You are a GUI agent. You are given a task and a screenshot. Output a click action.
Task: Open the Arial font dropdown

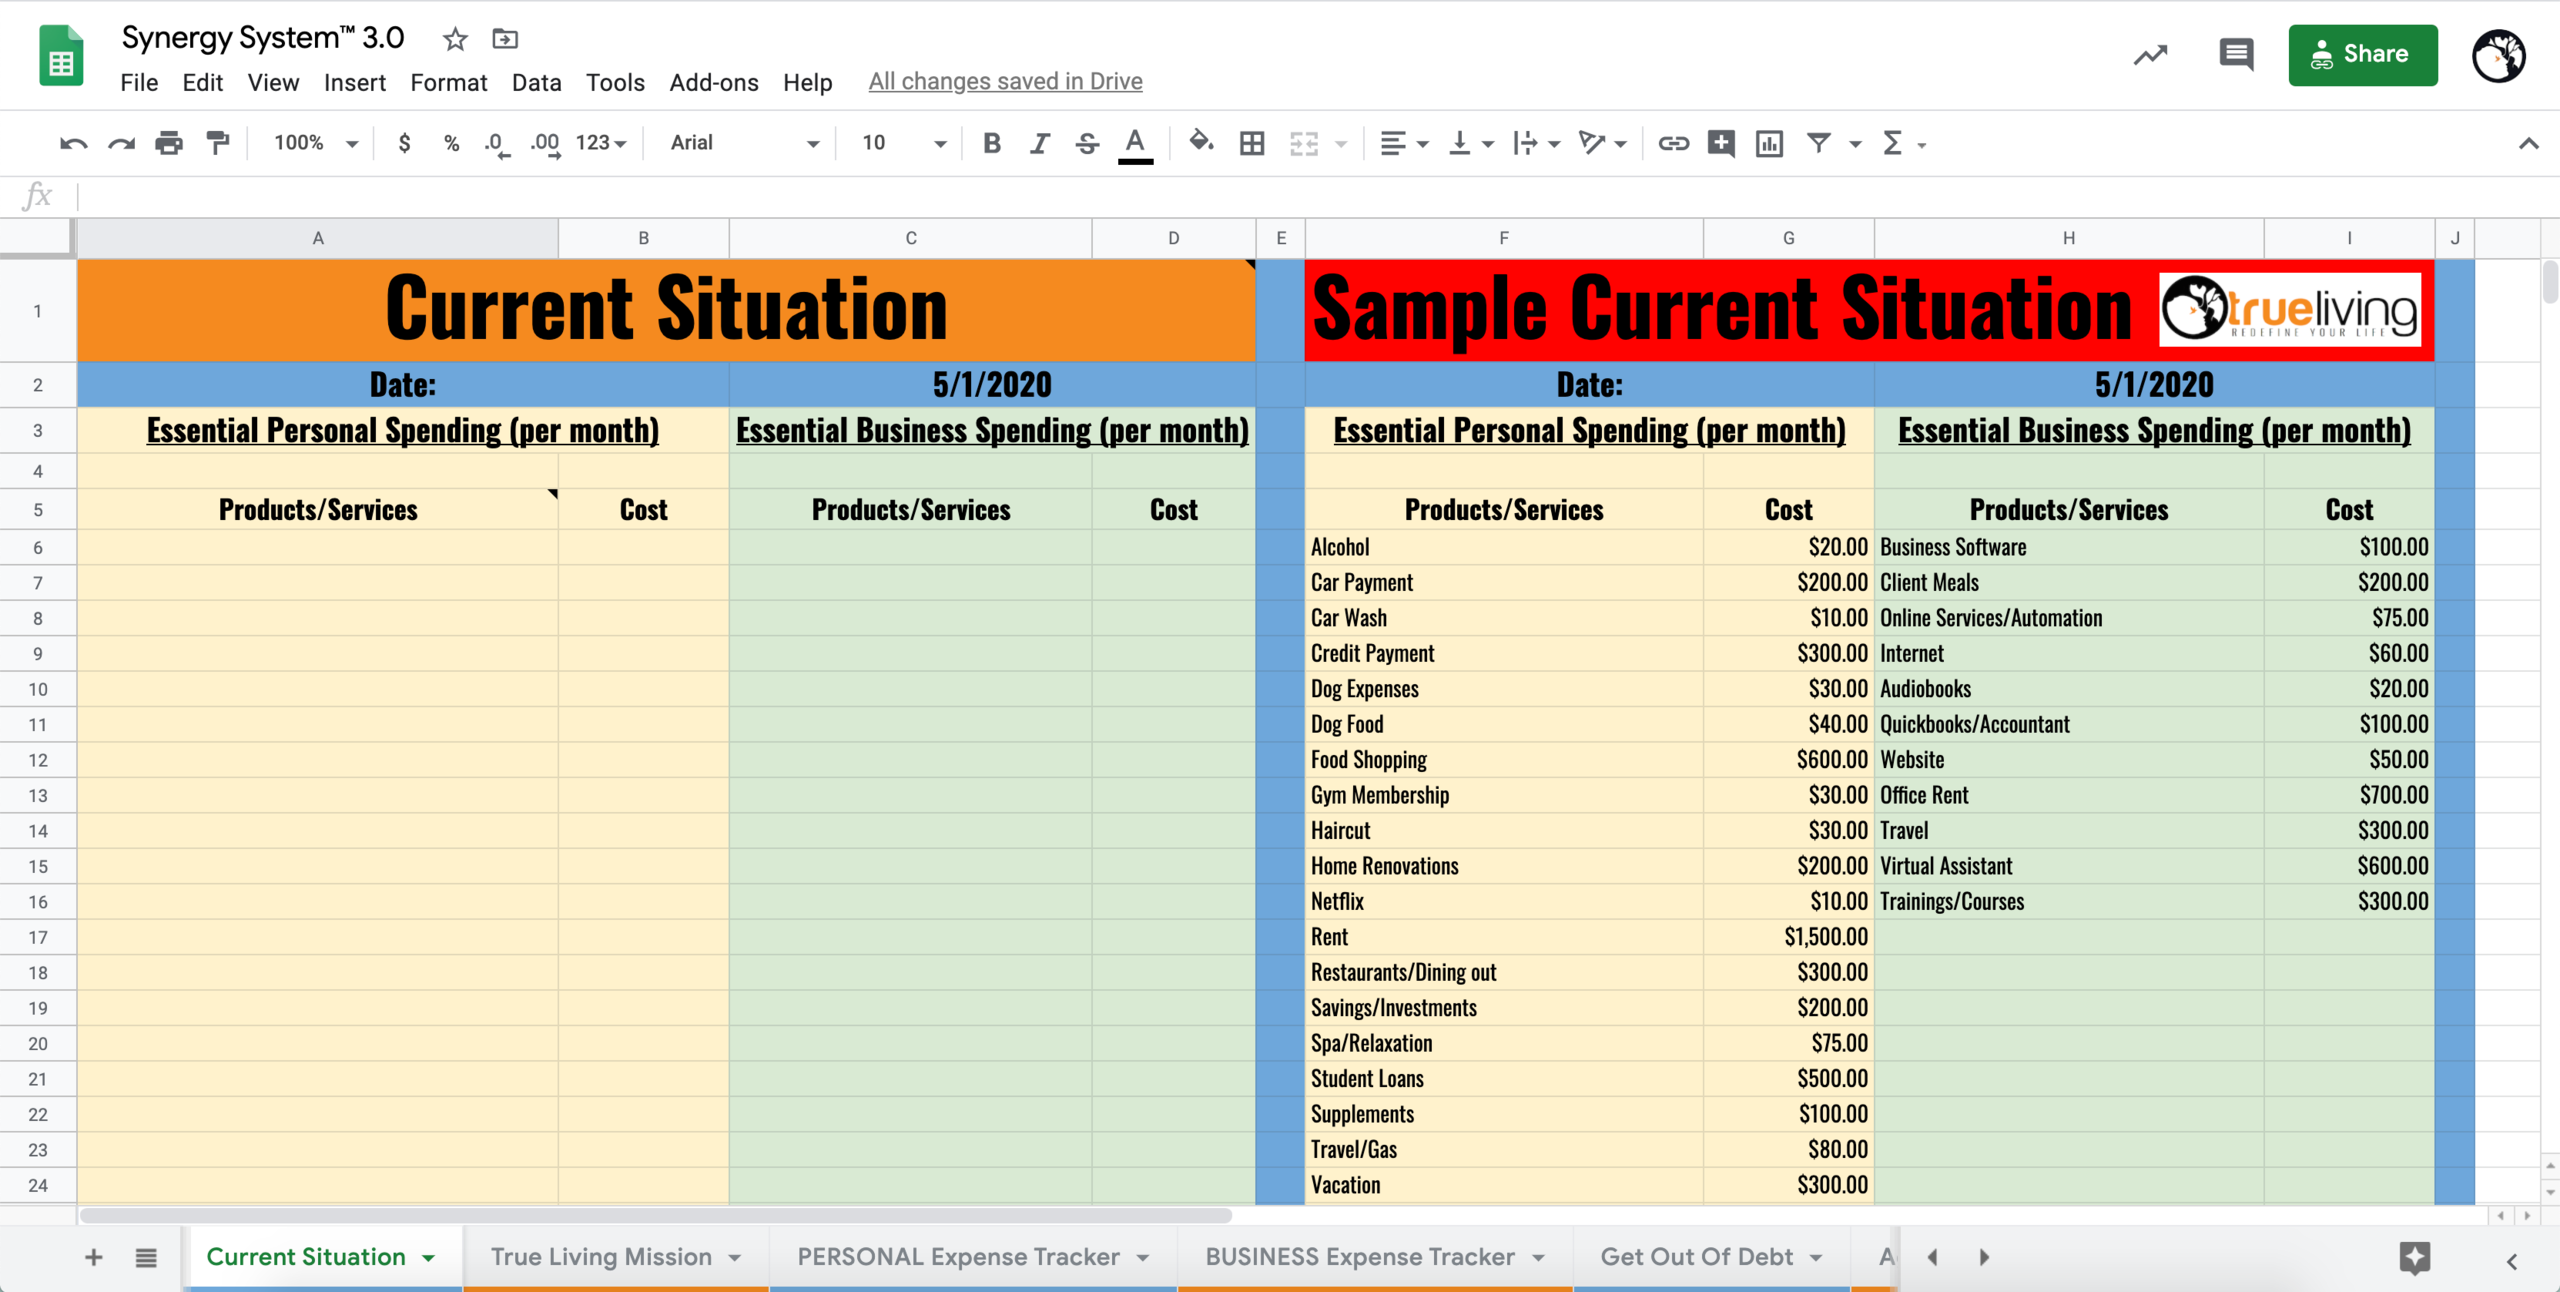[745, 143]
